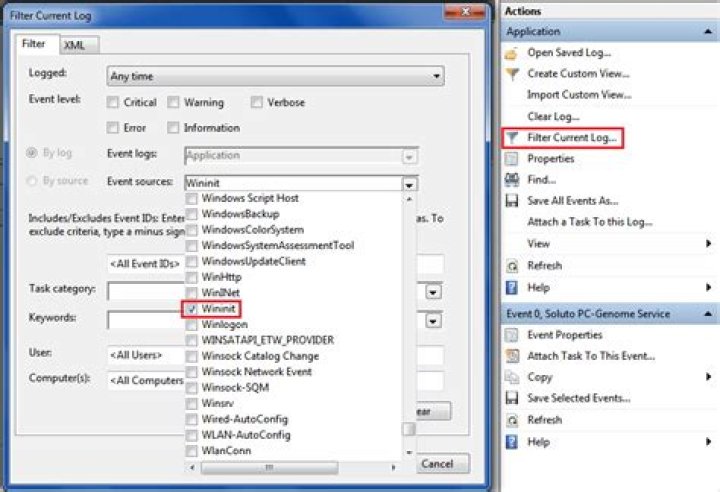The height and width of the screenshot is (492, 720).
Task: Check the Critical event level box
Action: pyautogui.click(x=112, y=102)
